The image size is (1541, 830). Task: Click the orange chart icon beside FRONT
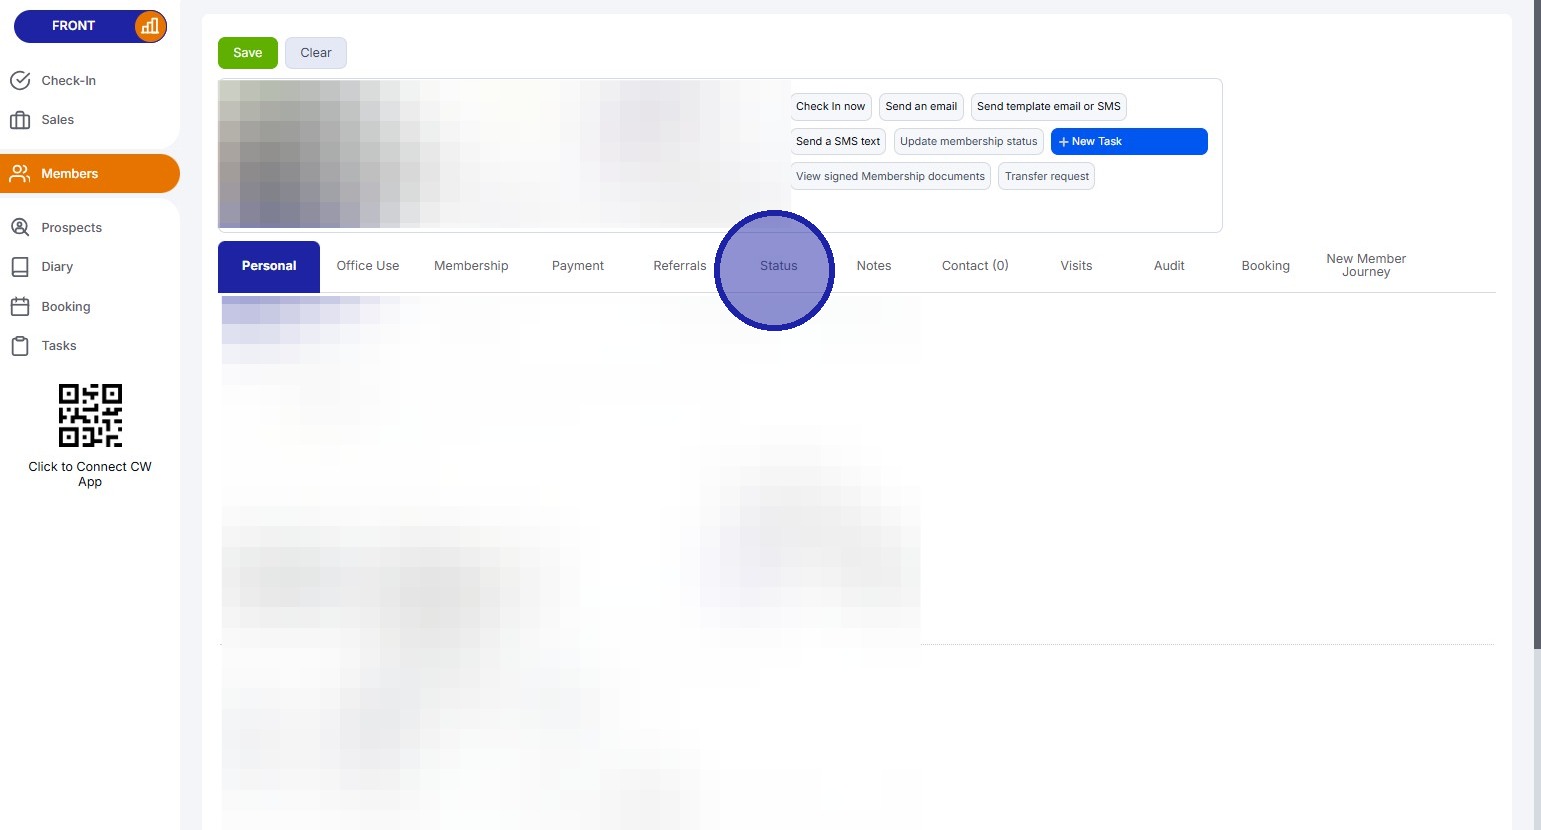coord(150,26)
